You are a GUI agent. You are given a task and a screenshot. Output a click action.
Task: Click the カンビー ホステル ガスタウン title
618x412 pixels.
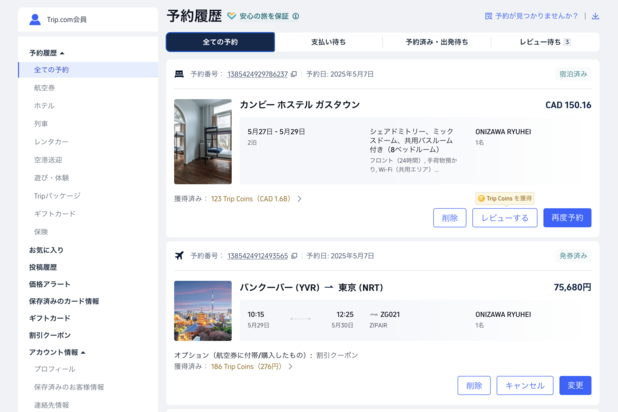[x=300, y=105]
